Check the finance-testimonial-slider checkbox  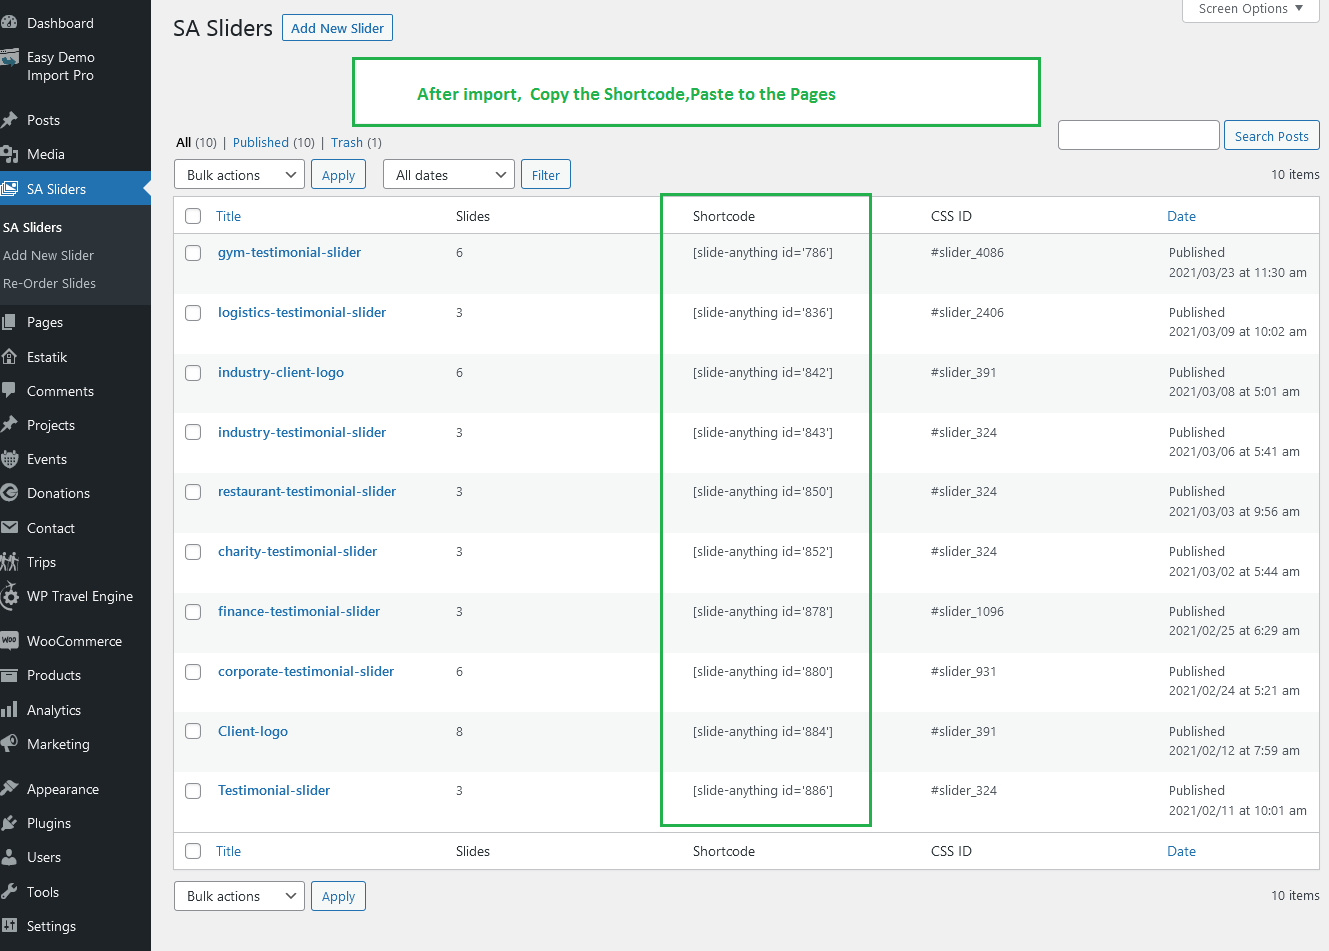pyautogui.click(x=193, y=612)
